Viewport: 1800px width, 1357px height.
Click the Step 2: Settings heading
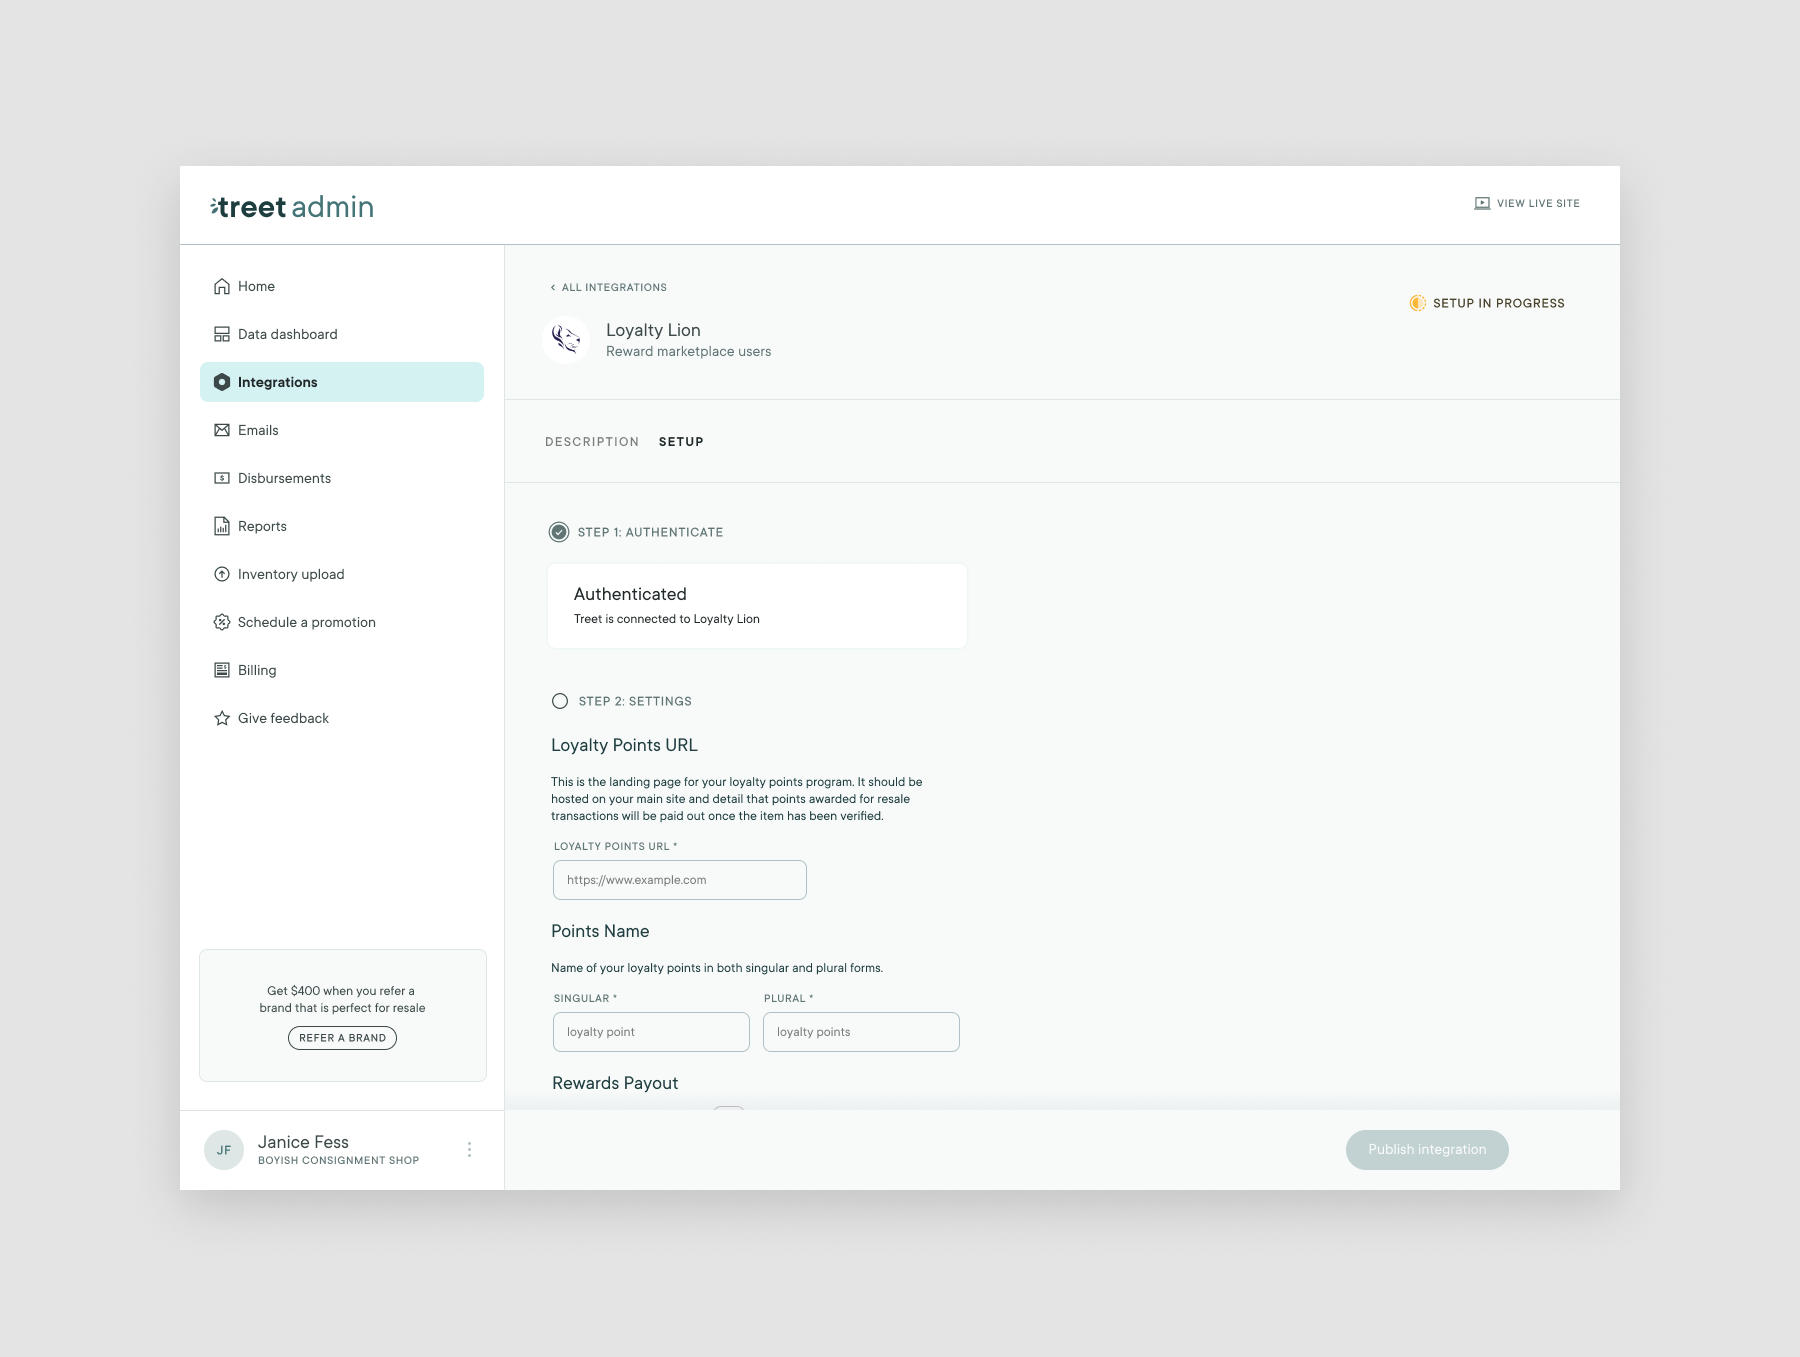click(x=635, y=701)
